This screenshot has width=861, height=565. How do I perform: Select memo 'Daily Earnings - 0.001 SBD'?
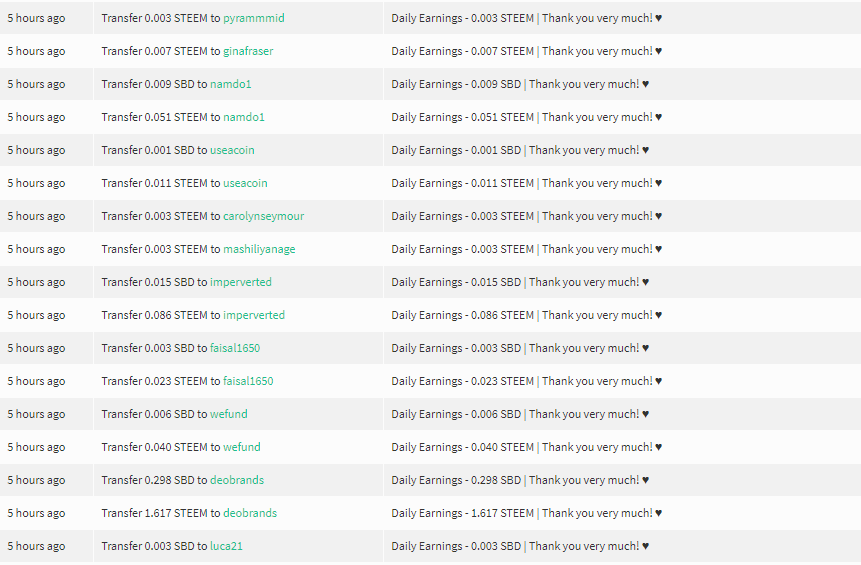pyautogui.click(x=456, y=150)
